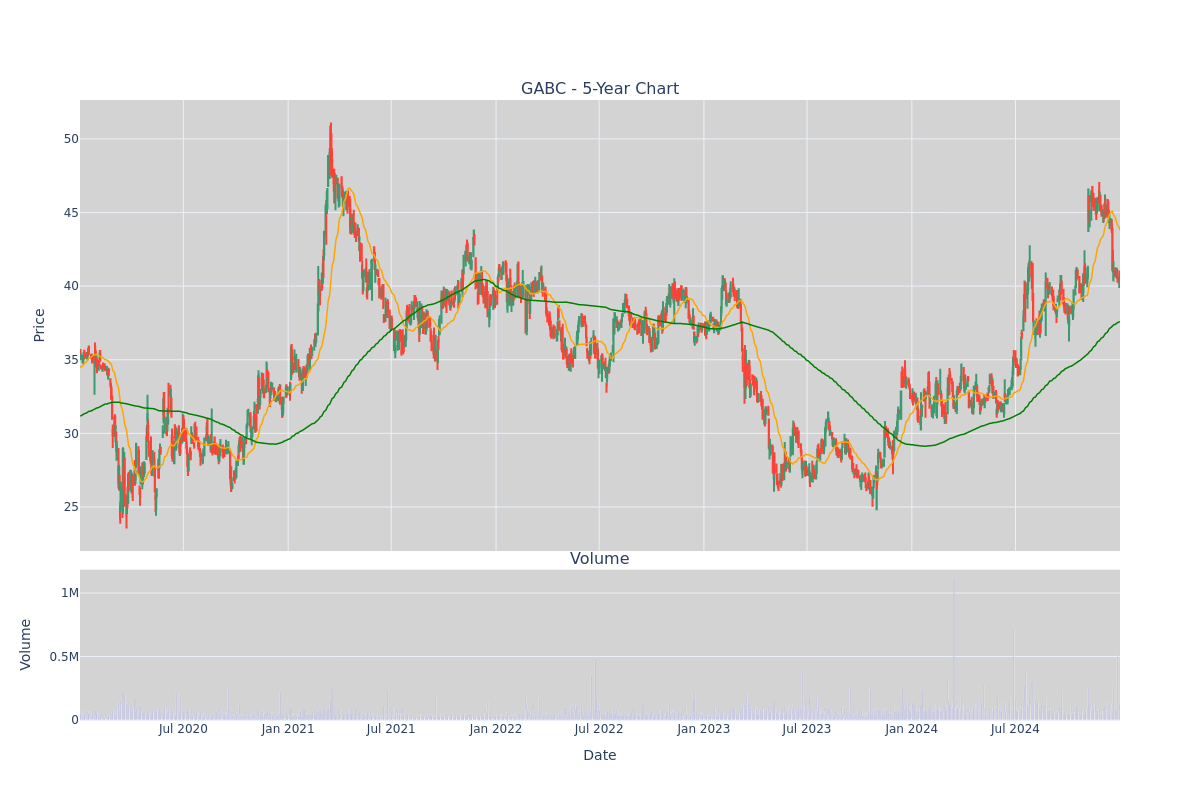Select the "Jan 2021" date tick
The image size is (1200, 800).
[288, 729]
